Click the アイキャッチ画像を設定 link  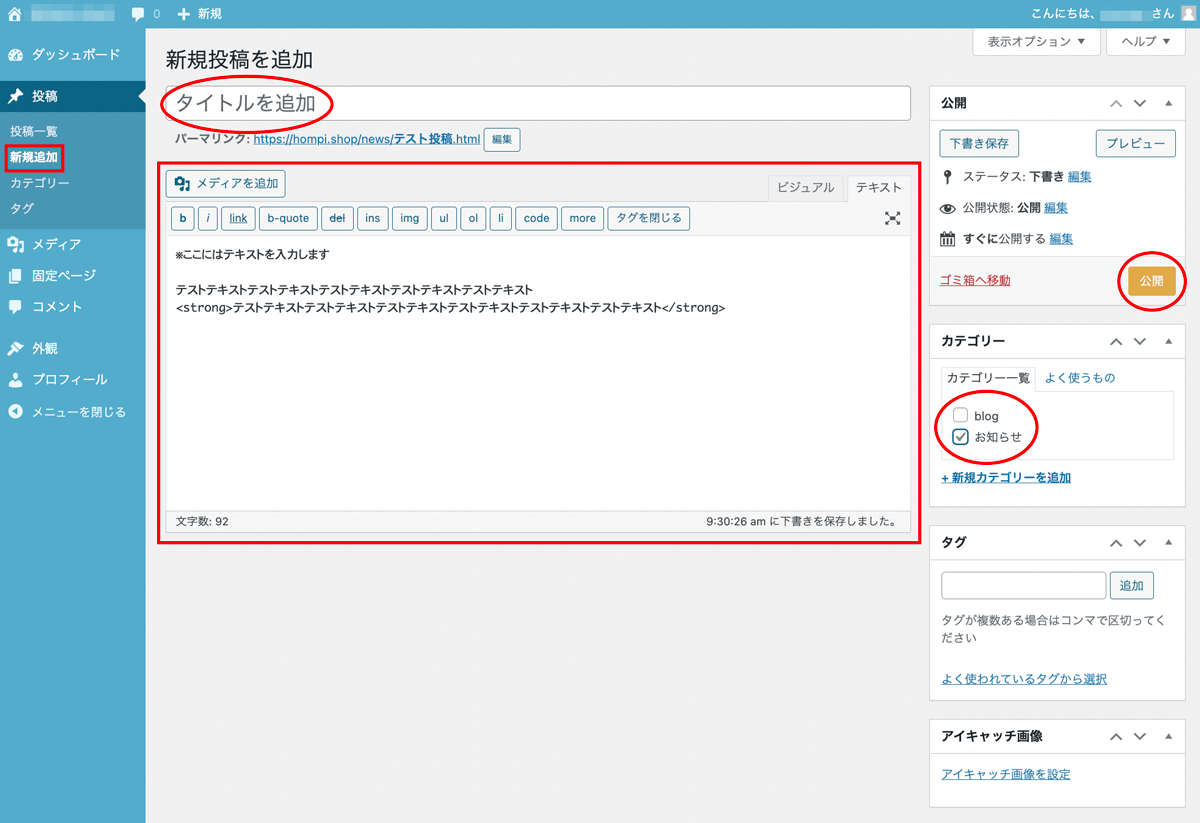[x=1006, y=774]
